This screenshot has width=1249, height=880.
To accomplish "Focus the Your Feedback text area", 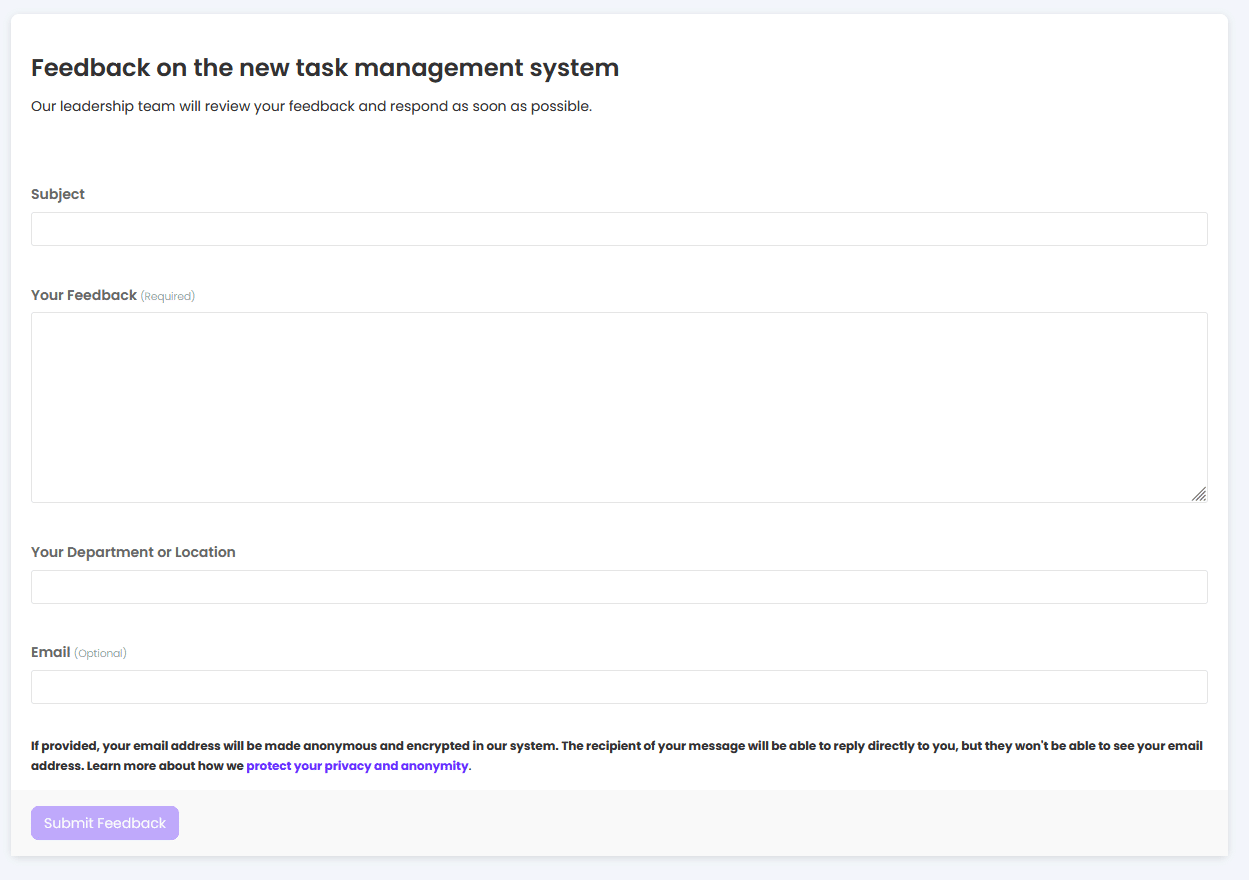I will click(x=619, y=407).
